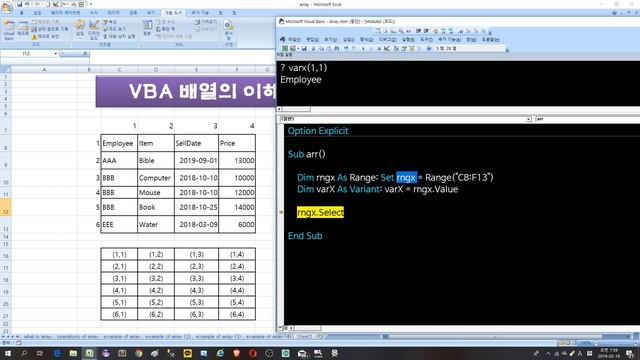Open Insert controls gallery in Developer ribbon
Image resolution: width=640 pixels, height=360 pixels.
pyautogui.click(x=80, y=29)
